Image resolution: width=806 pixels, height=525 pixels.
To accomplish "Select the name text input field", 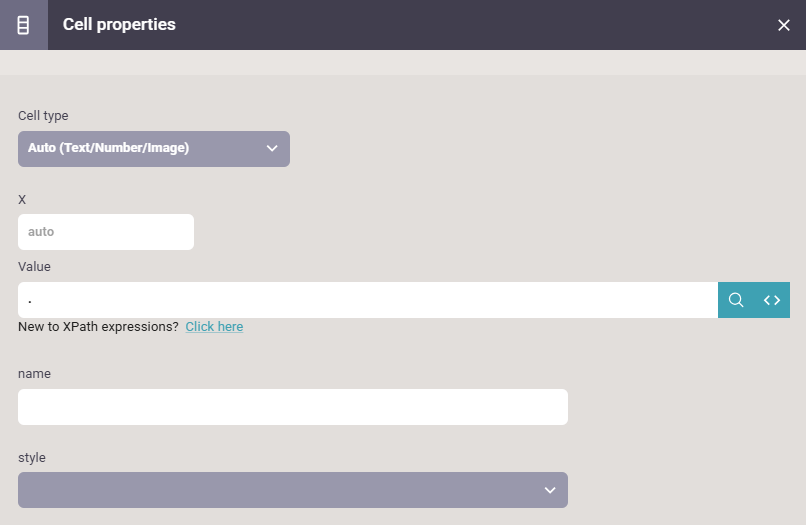I will click(292, 407).
